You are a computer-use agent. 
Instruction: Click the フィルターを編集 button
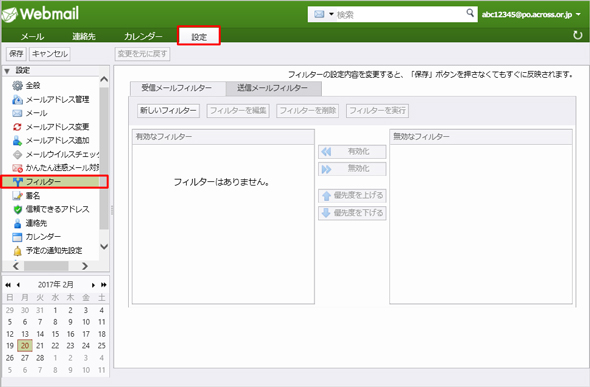(x=238, y=111)
